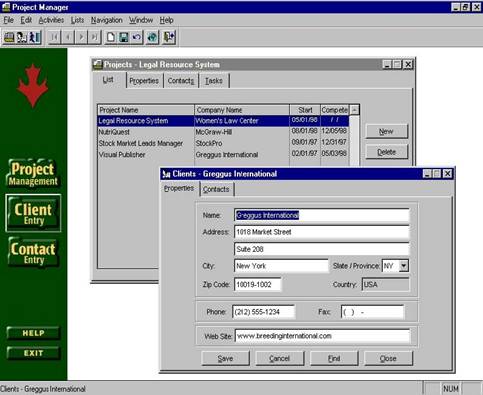Image resolution: width=483 pixels, height=395 pixels.
Task: Click the Start column header
Action: coord(305,110)
